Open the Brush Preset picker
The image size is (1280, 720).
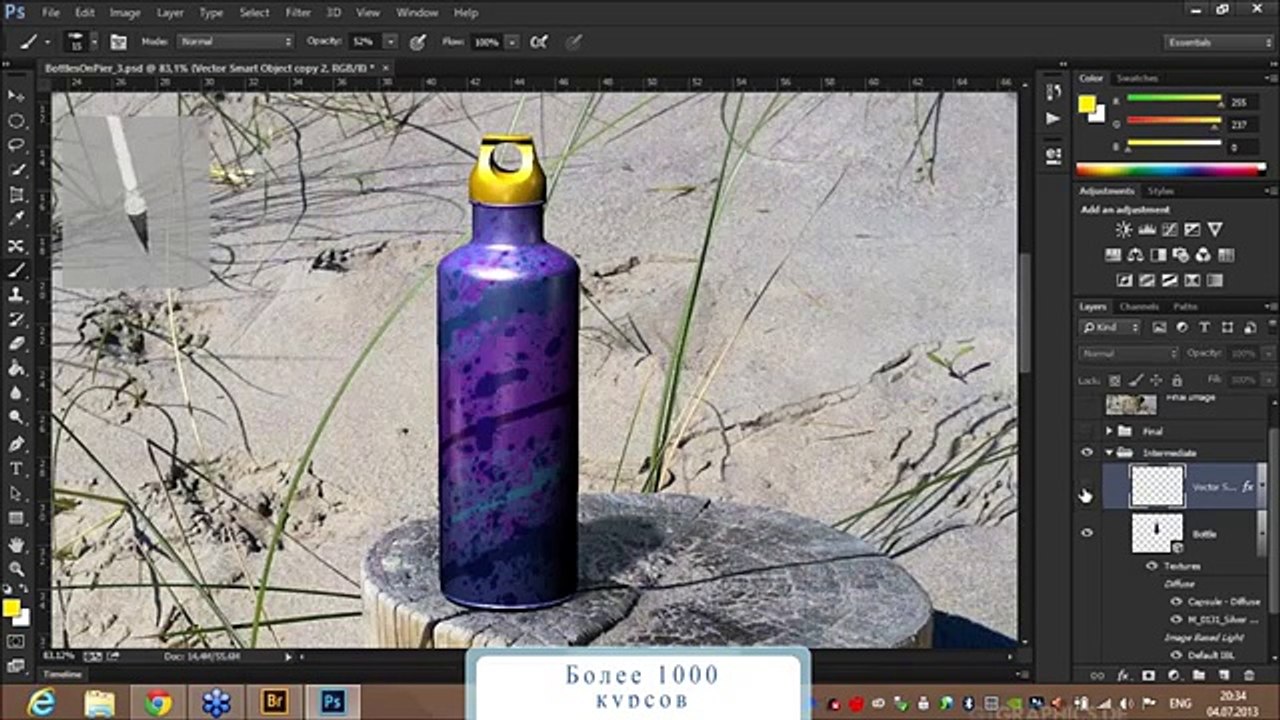(x=81, y=42)
